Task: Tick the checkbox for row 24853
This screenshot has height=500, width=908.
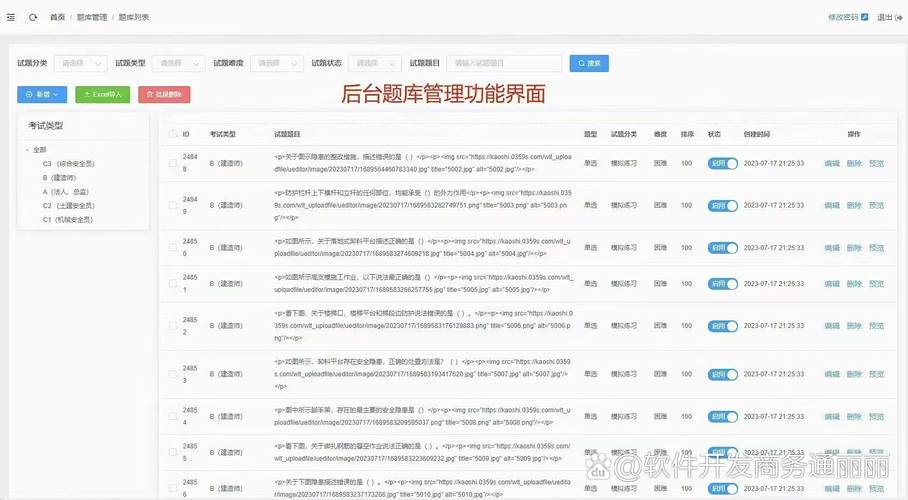Action: [173, 374]
